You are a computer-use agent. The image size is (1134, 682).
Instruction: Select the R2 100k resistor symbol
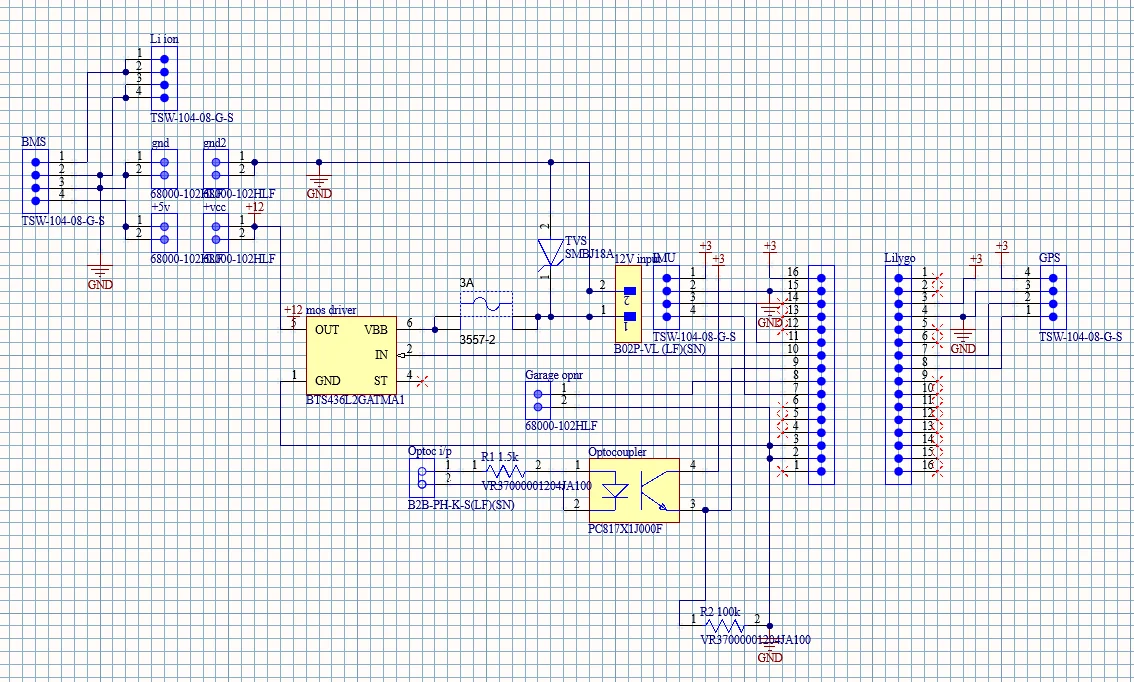click(724, 625)
